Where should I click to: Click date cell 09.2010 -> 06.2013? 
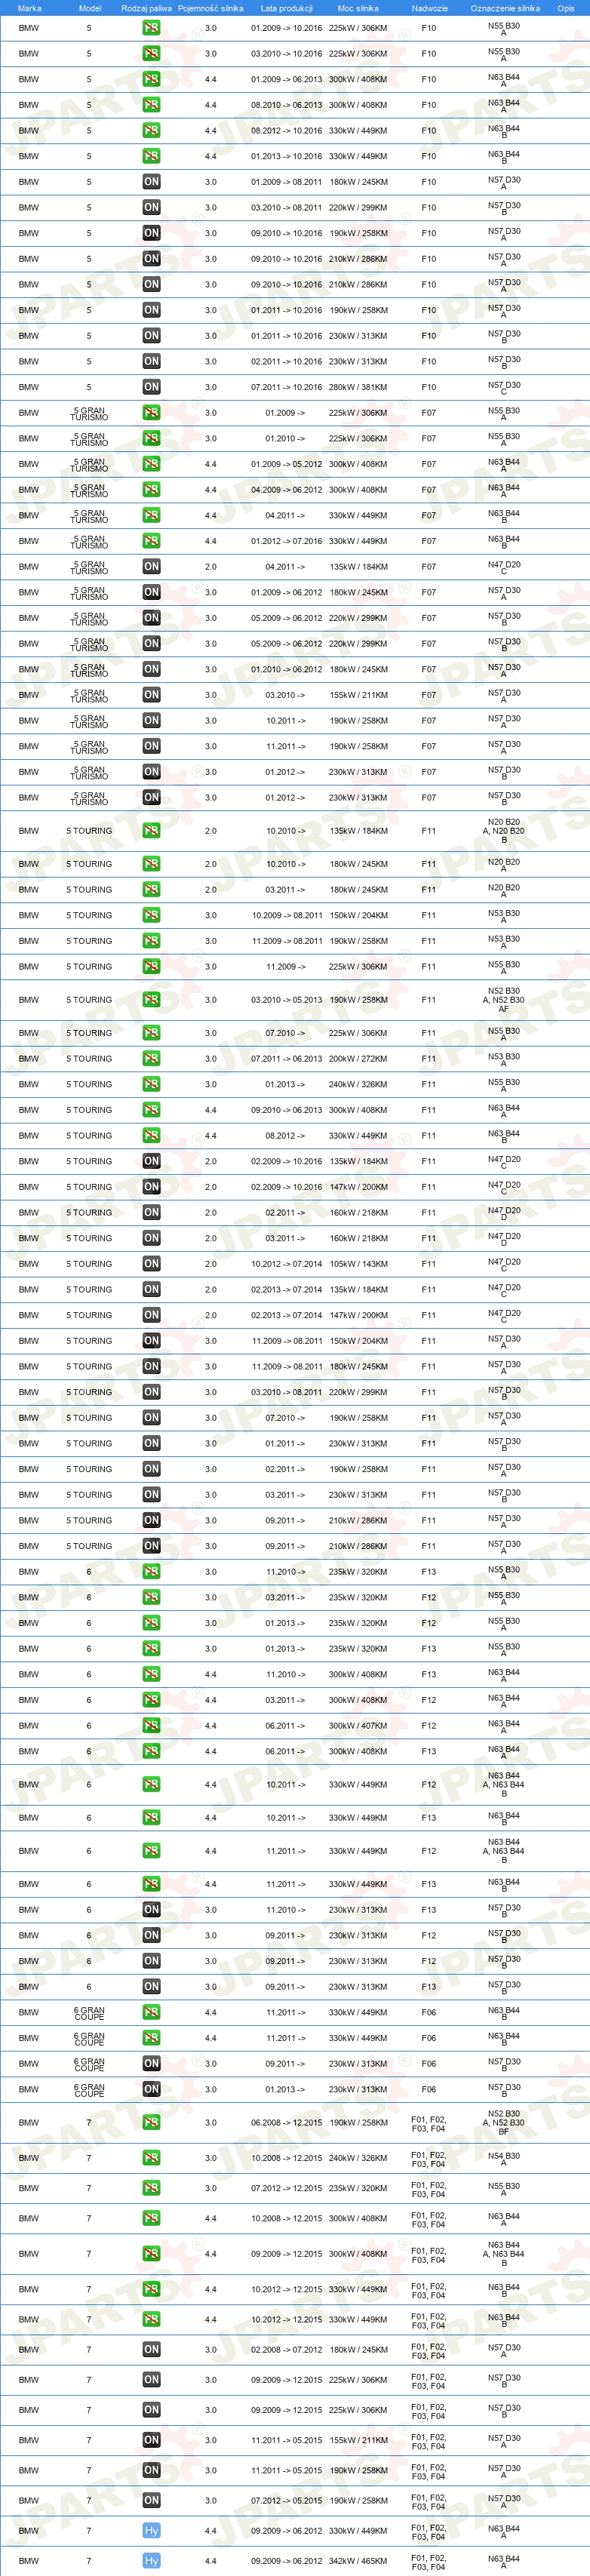point(286,1110)
